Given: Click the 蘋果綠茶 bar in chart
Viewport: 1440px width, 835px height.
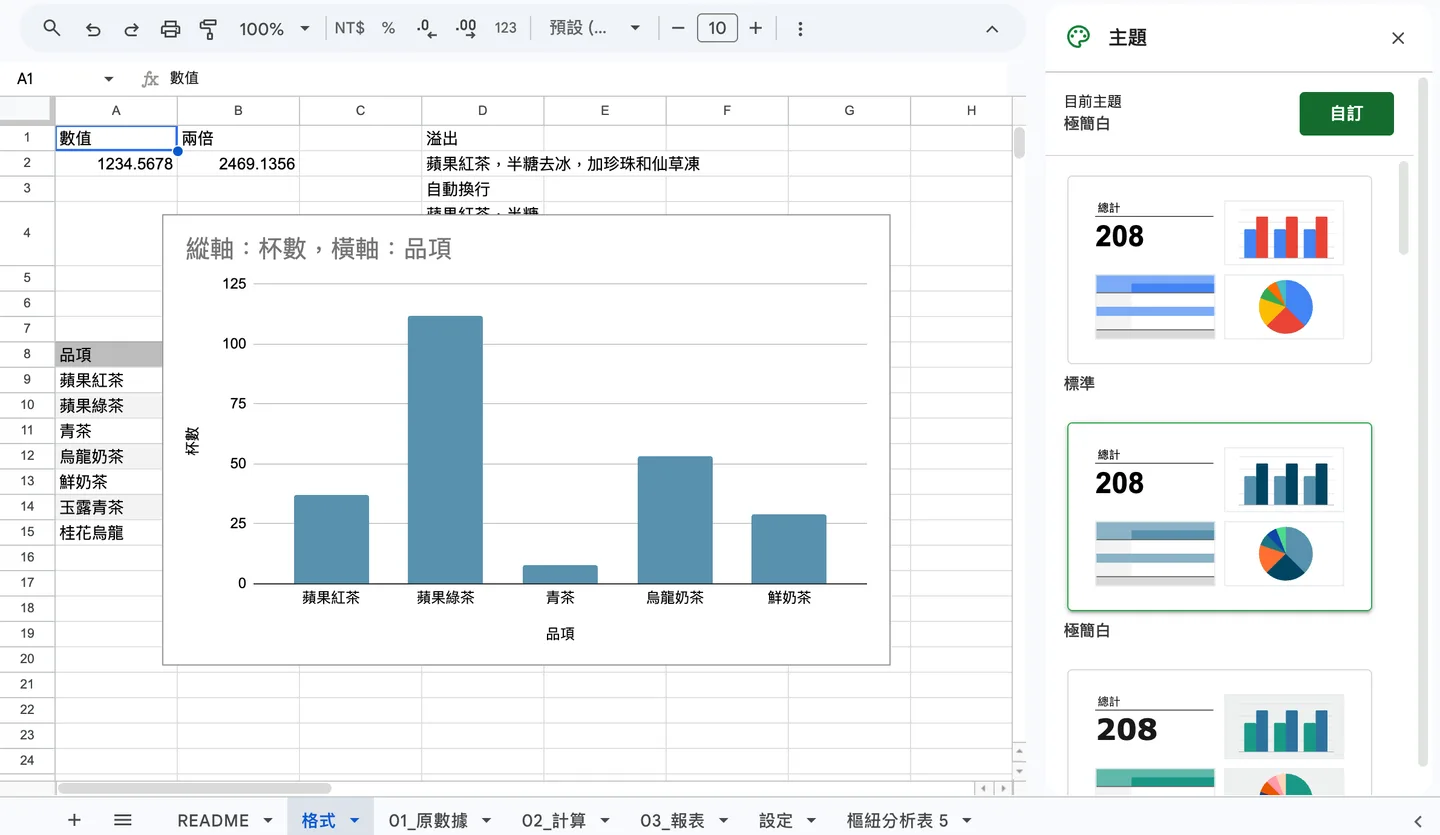Looking at the screenshot, I should tap(445, 450).
